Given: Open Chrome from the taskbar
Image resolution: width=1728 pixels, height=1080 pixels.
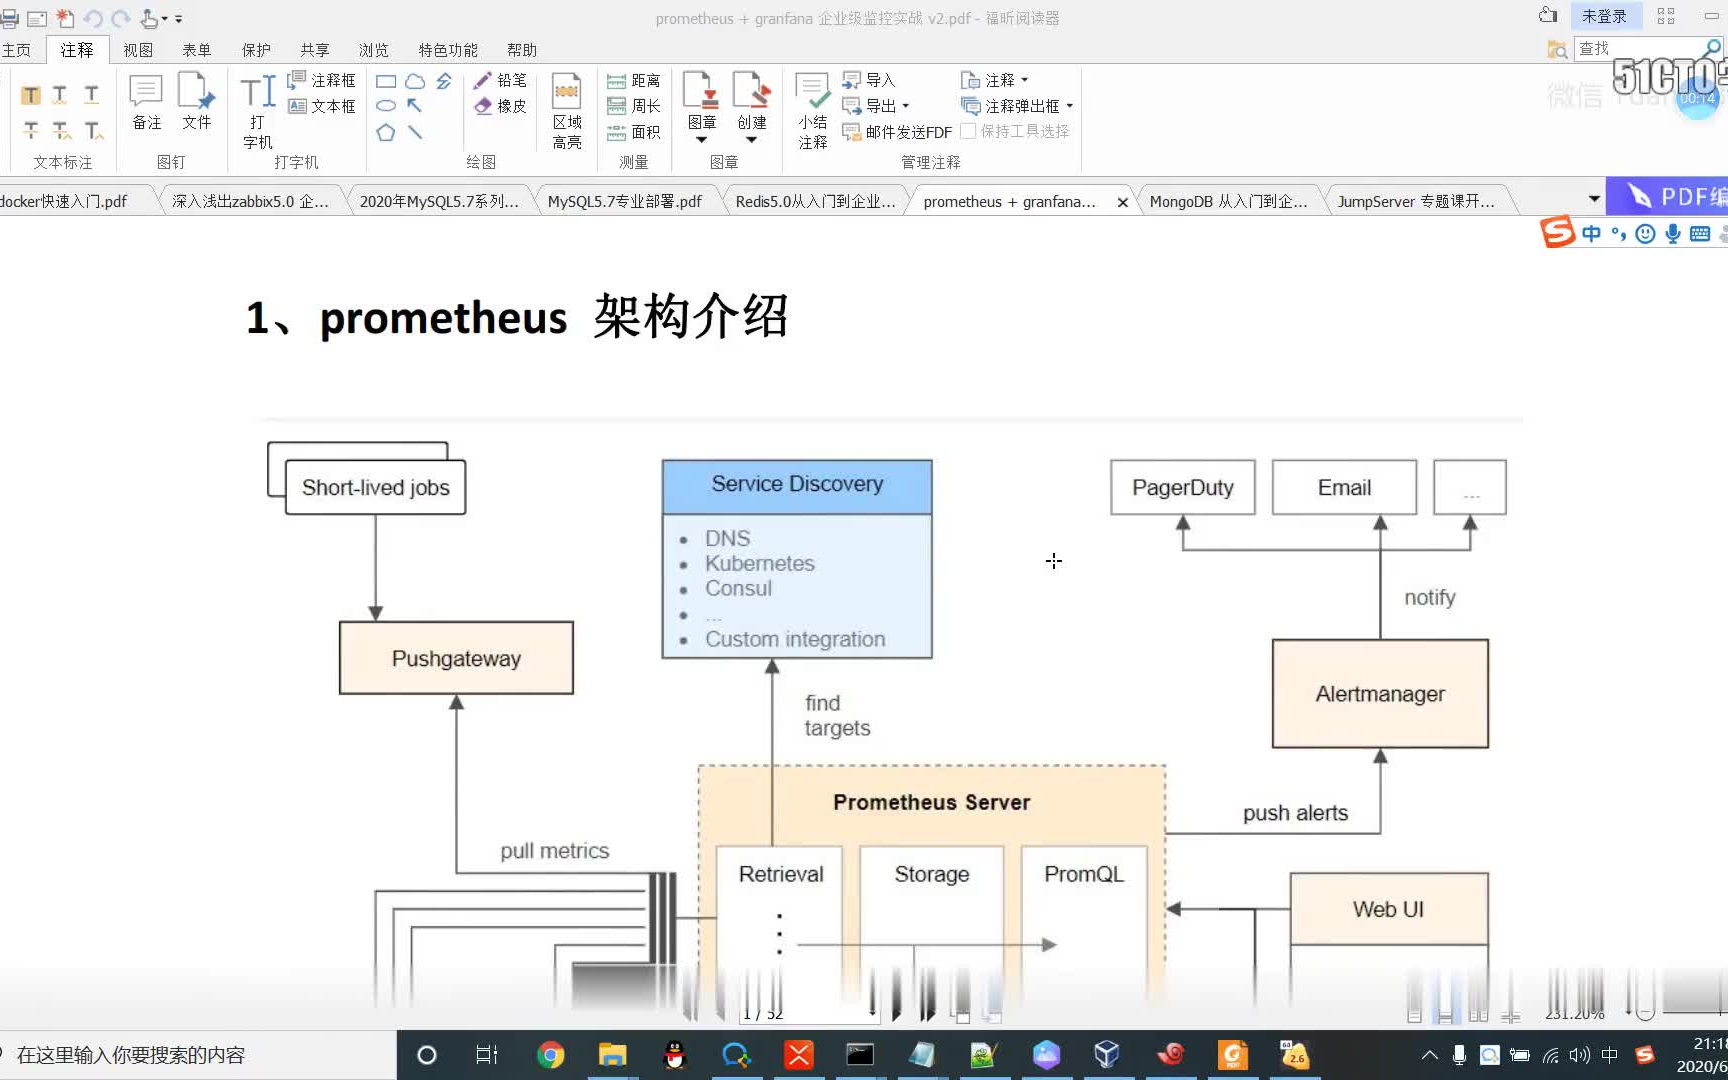Looking at the screenshot, I should point(550,1055).
